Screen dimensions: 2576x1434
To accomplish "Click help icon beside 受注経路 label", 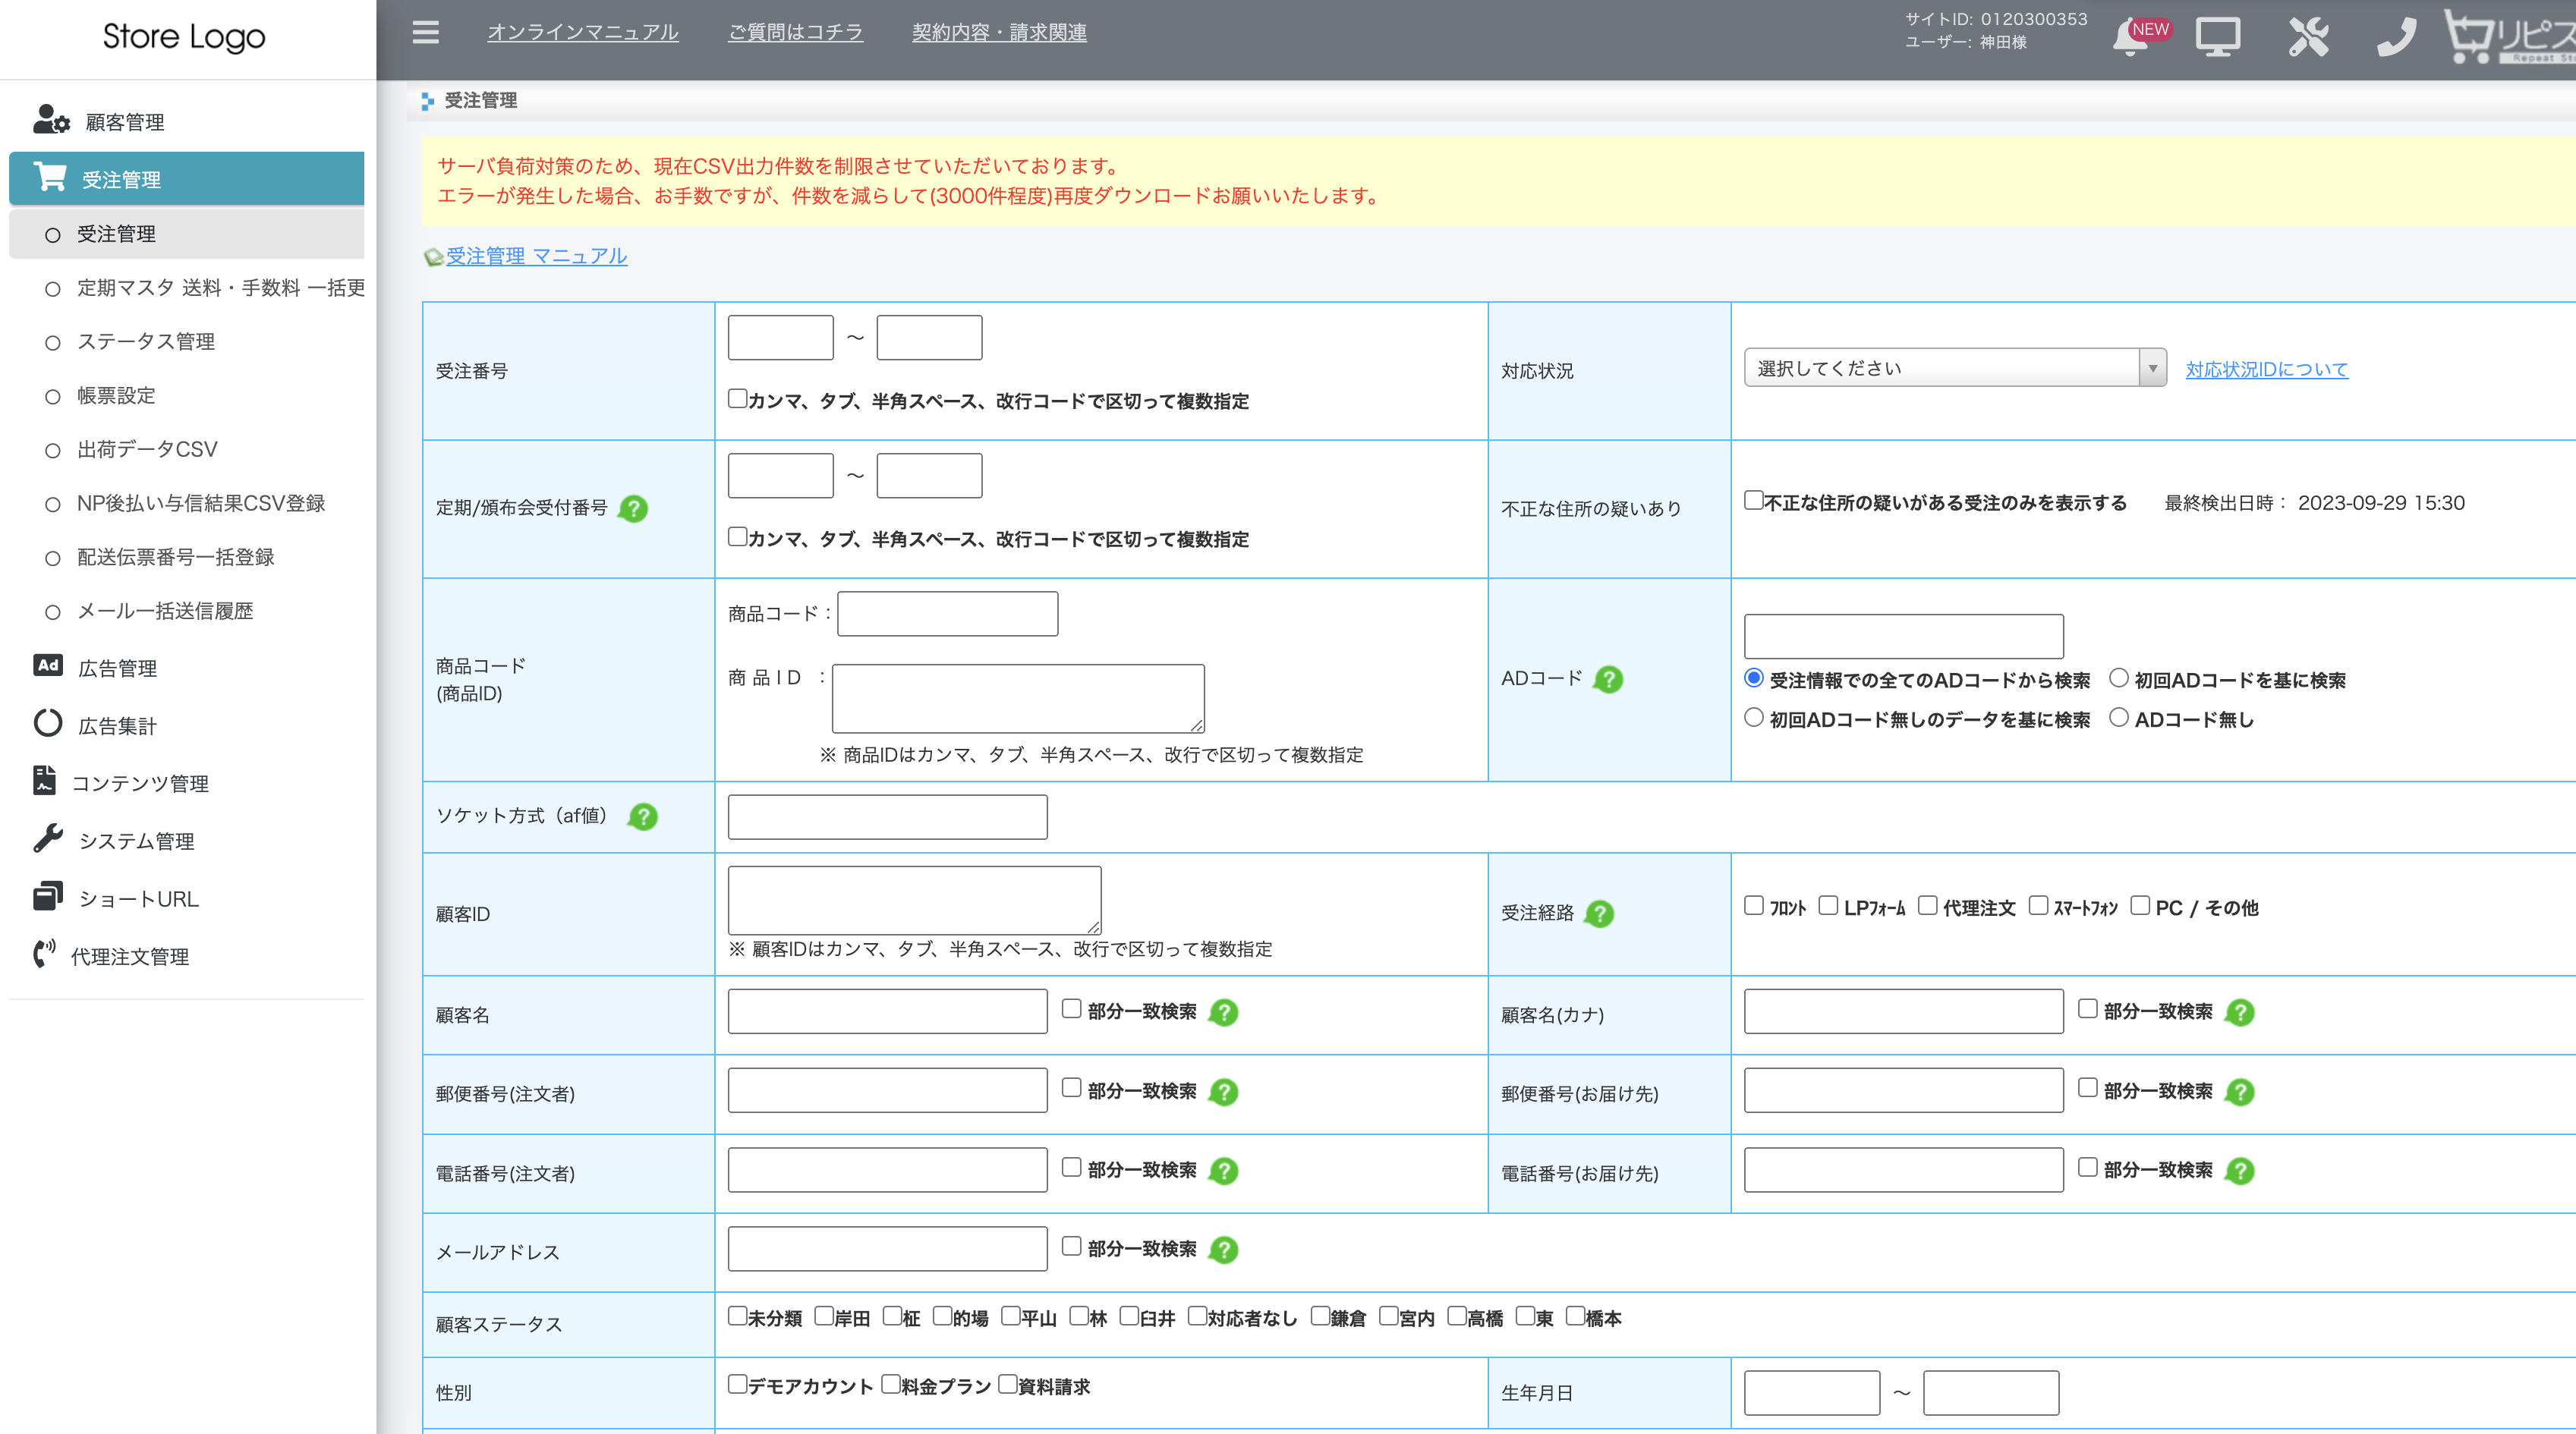I will [x=1600, y=914].
